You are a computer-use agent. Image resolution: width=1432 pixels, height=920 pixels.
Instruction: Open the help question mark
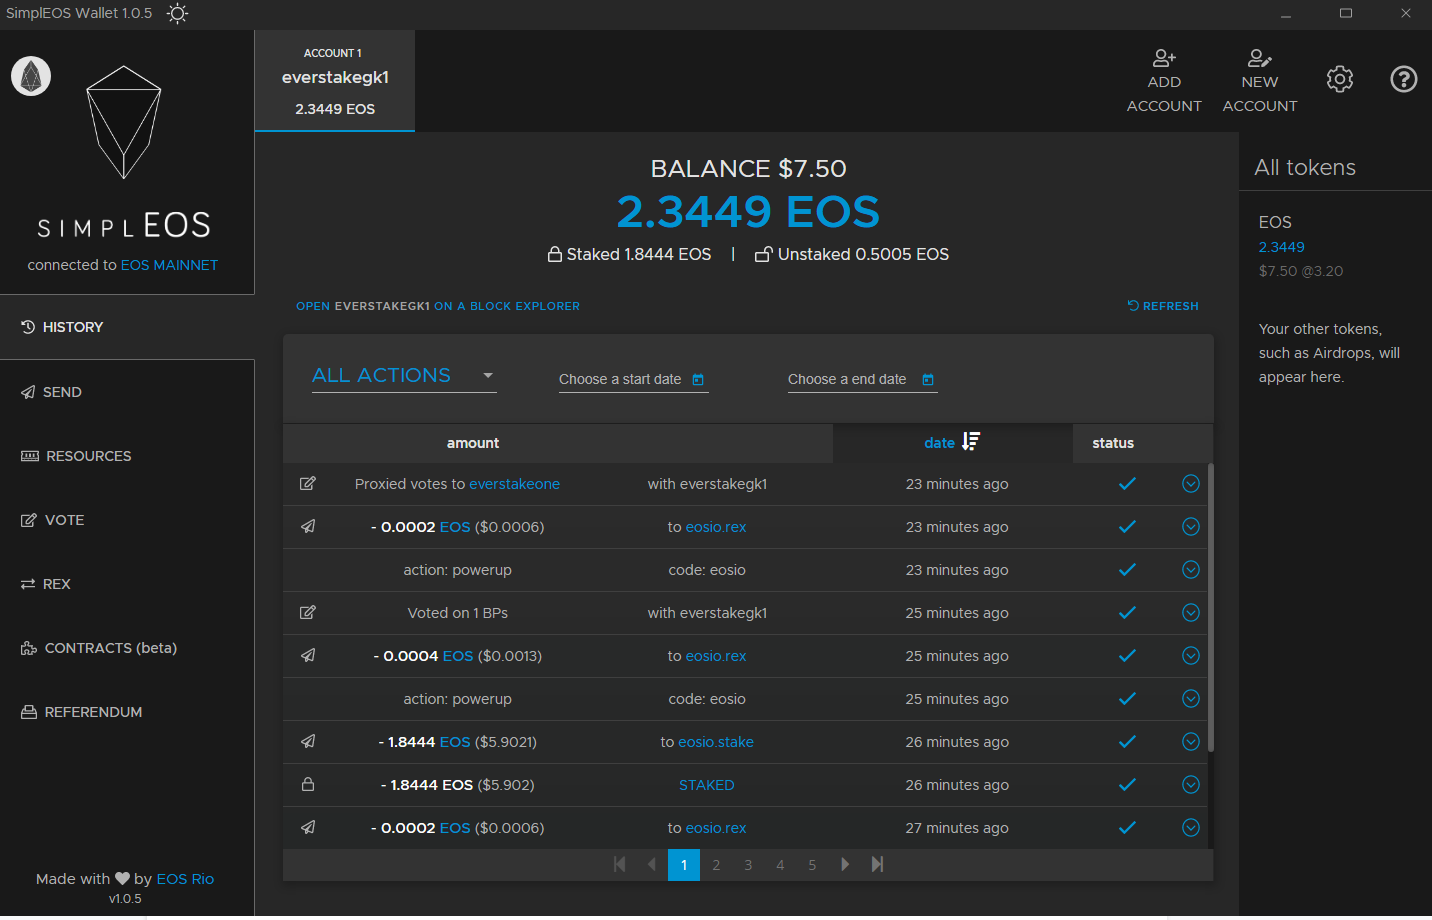1404,79
